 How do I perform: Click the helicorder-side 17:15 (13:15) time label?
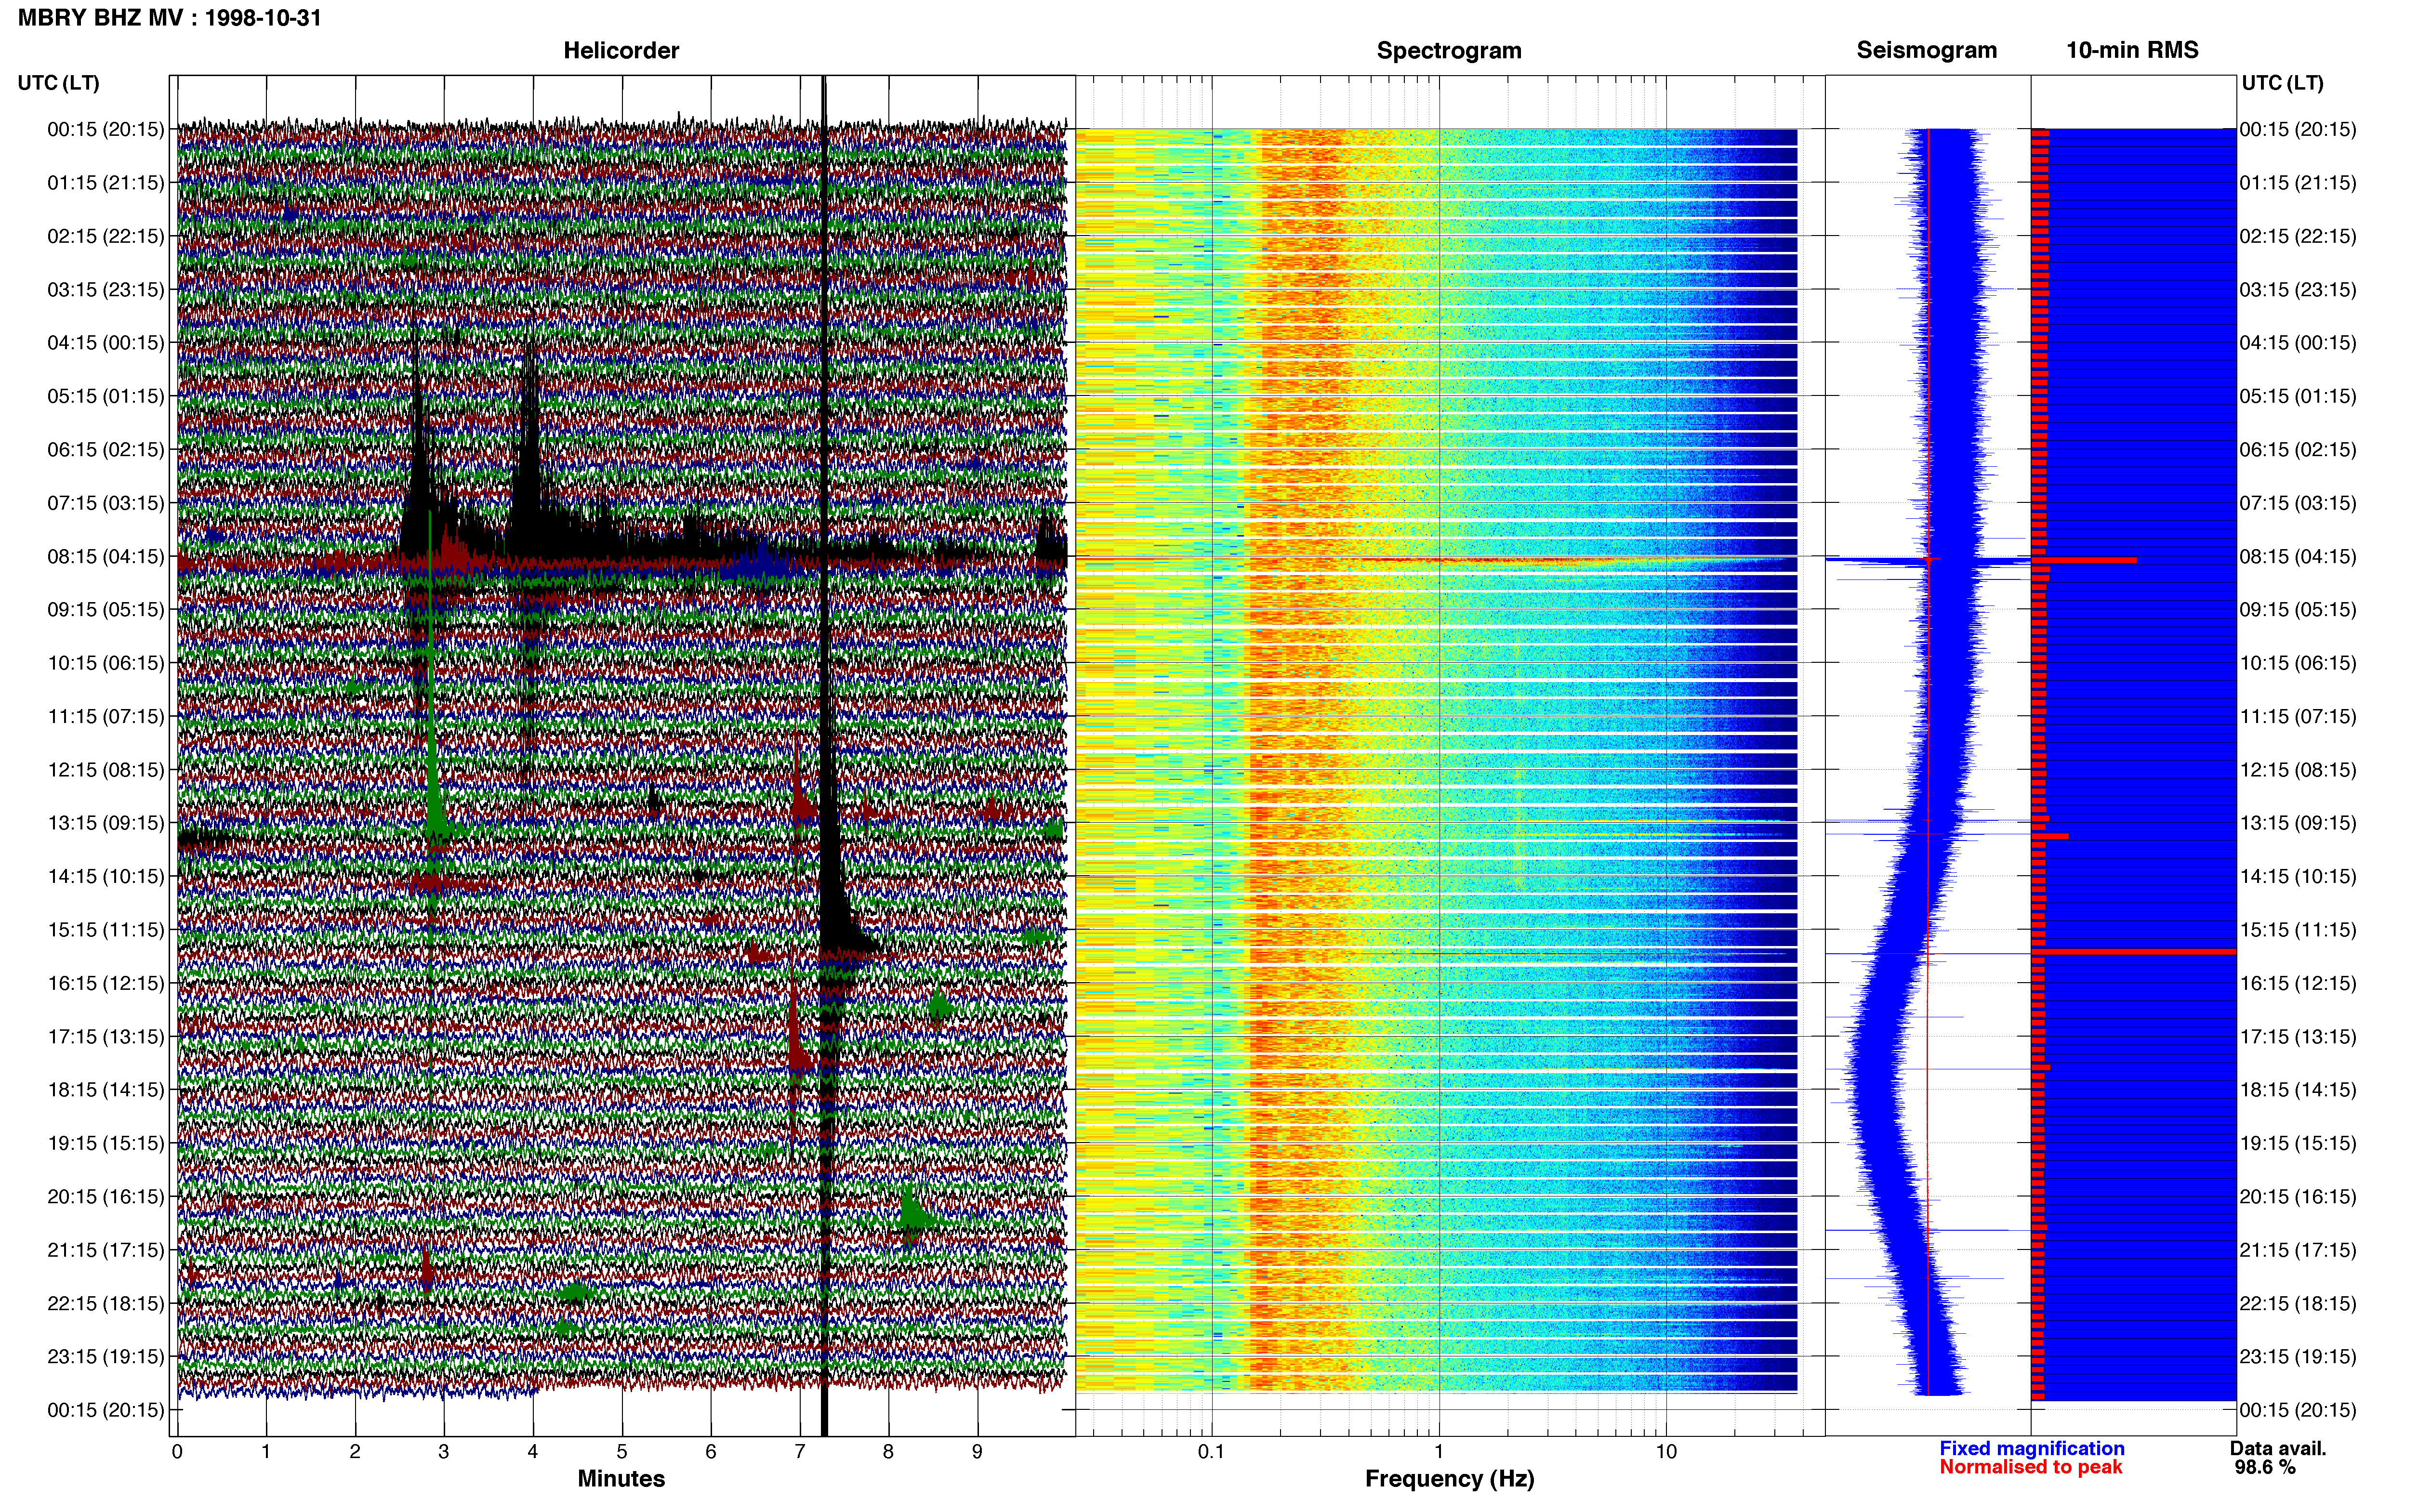click(x=106, y=1037)
